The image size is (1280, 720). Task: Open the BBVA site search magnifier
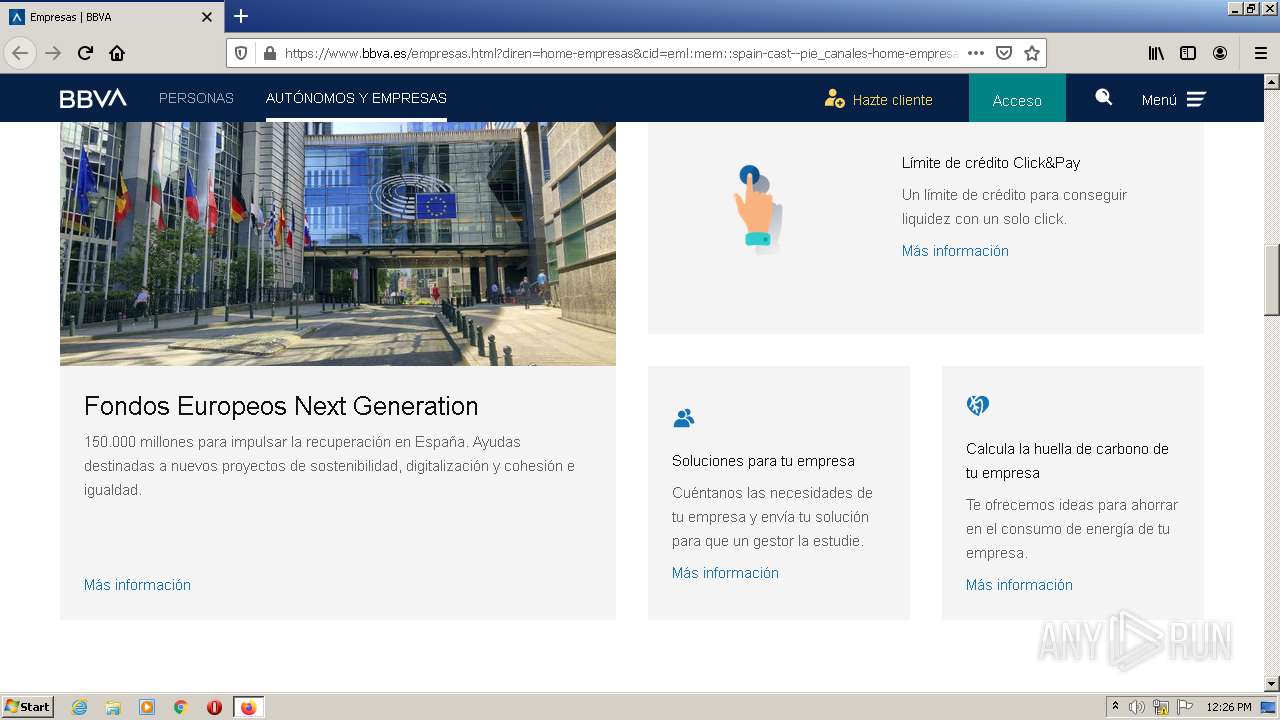coord(1104,97)
